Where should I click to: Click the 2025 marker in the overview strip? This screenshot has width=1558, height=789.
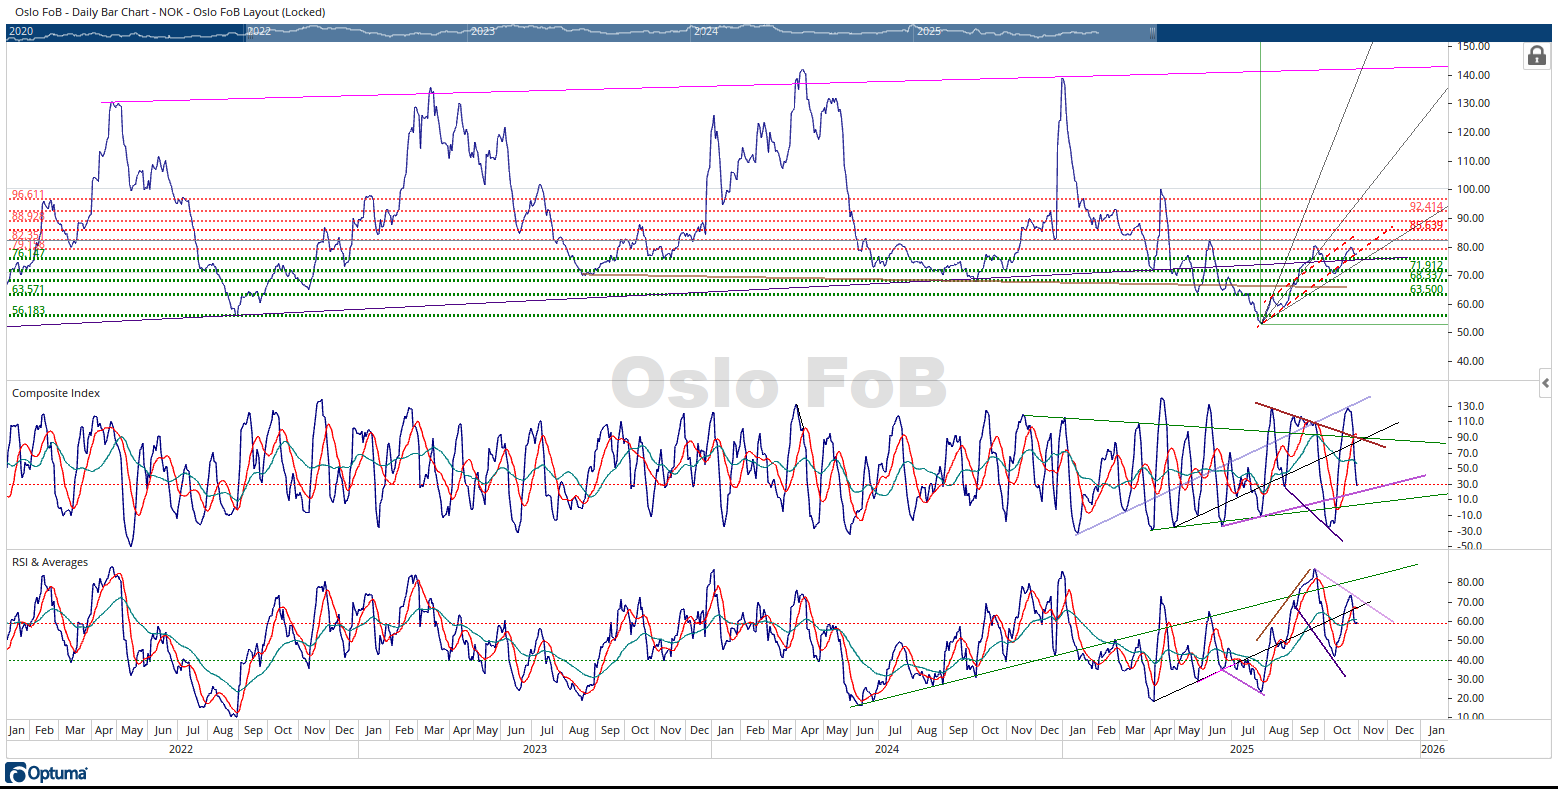(x=929, y=32)
